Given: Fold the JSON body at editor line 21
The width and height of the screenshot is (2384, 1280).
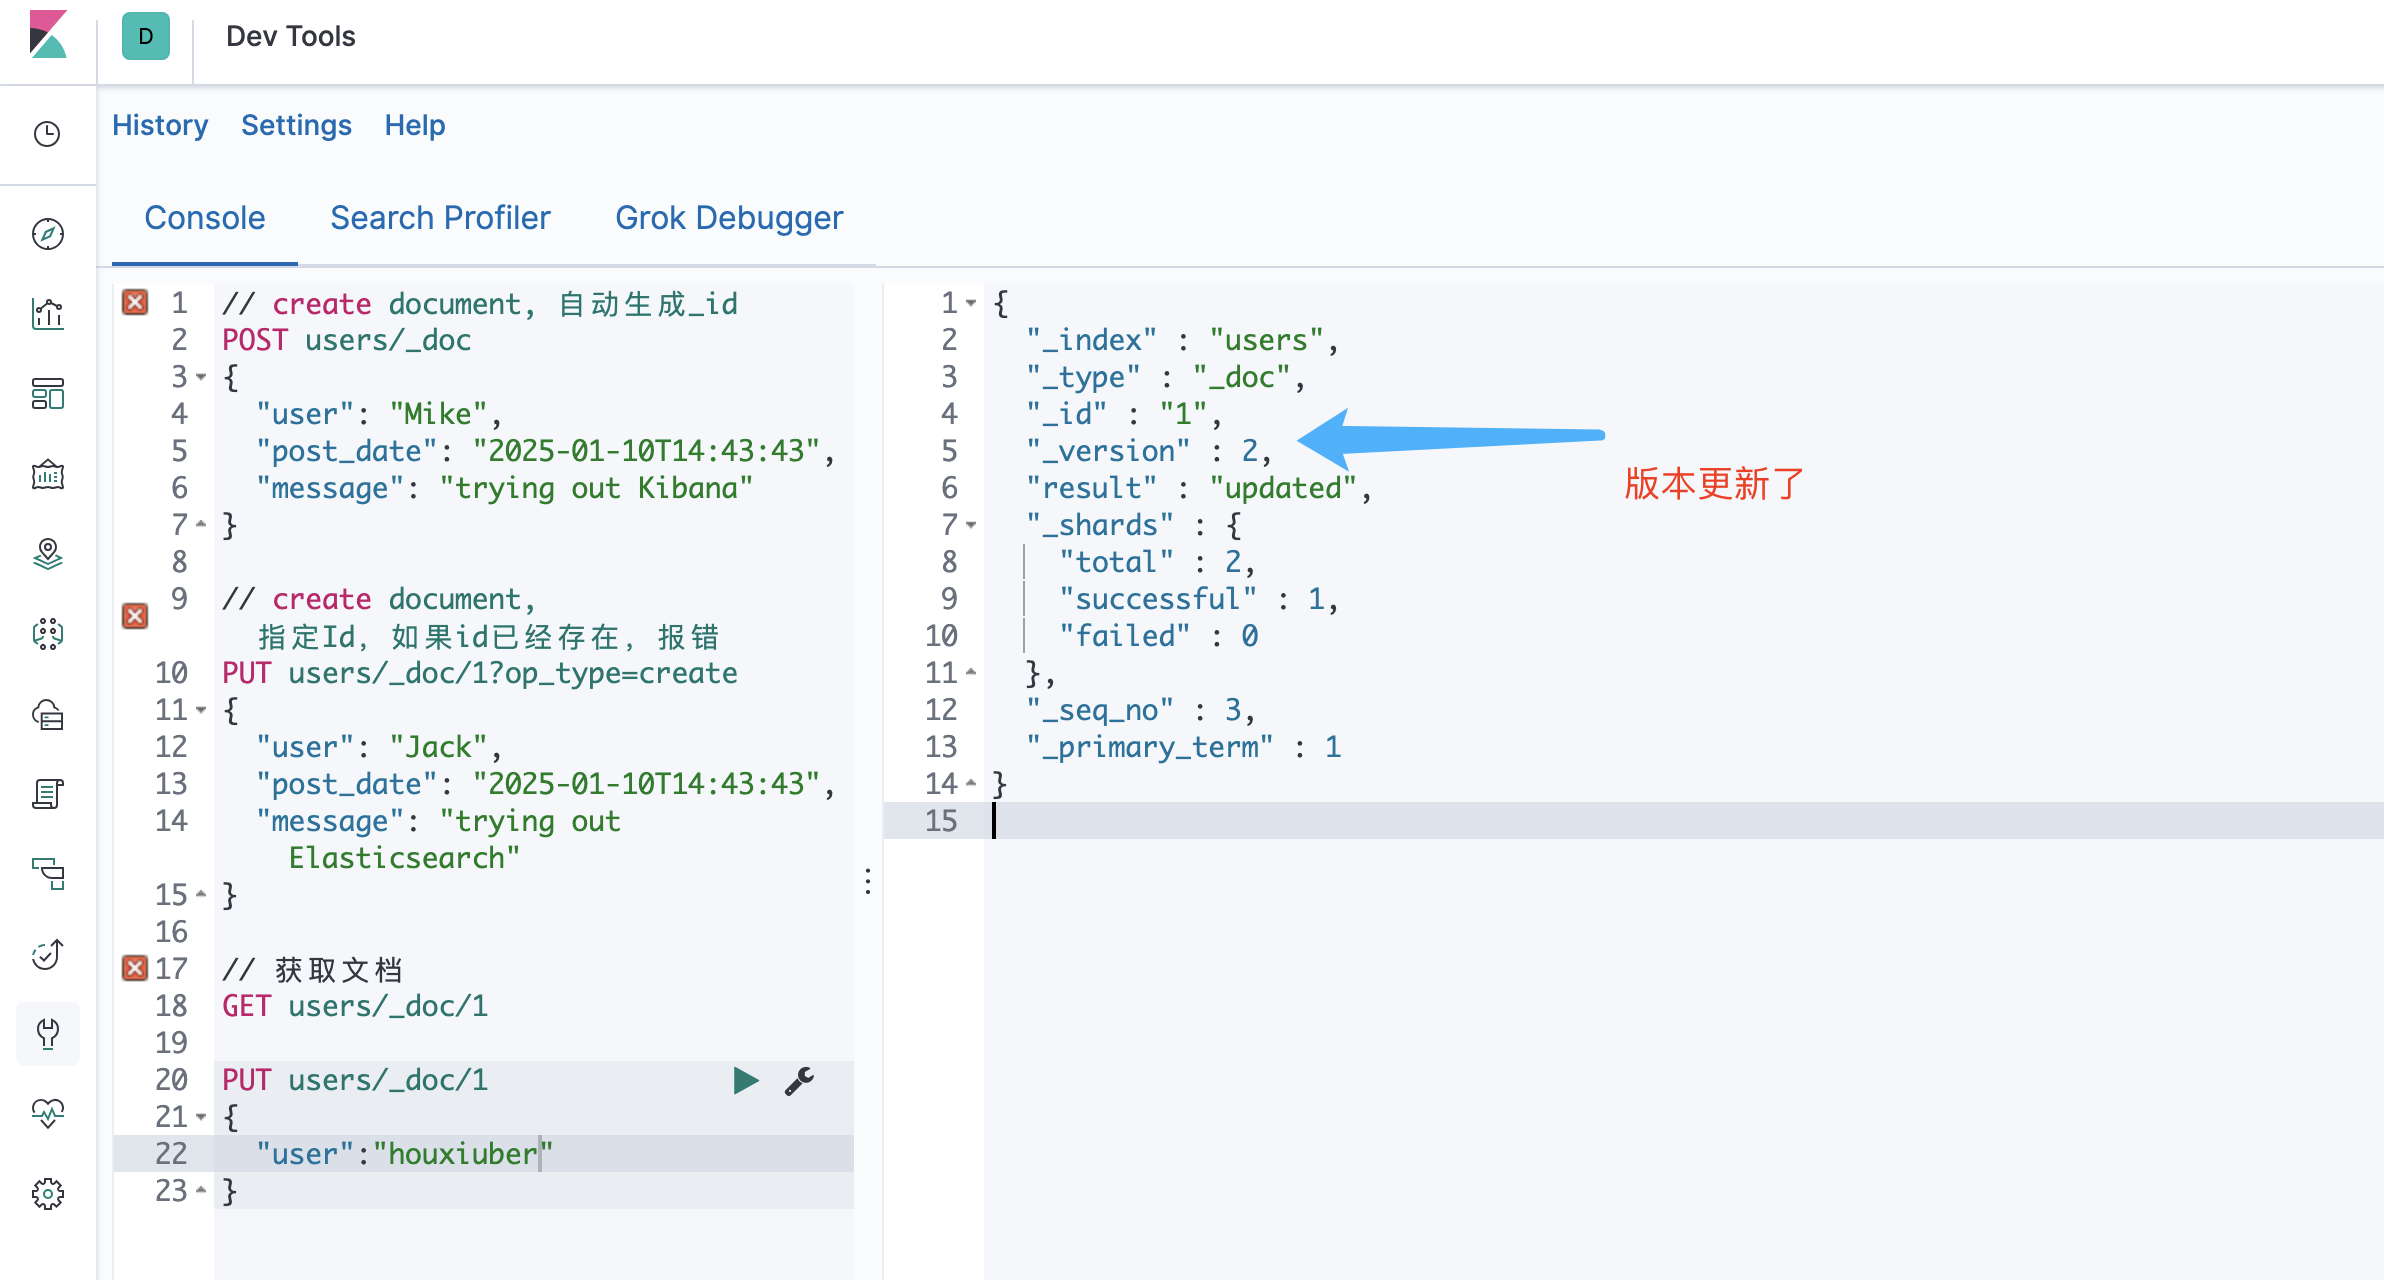Looking at the screenshot, I should pos(201,1117).
